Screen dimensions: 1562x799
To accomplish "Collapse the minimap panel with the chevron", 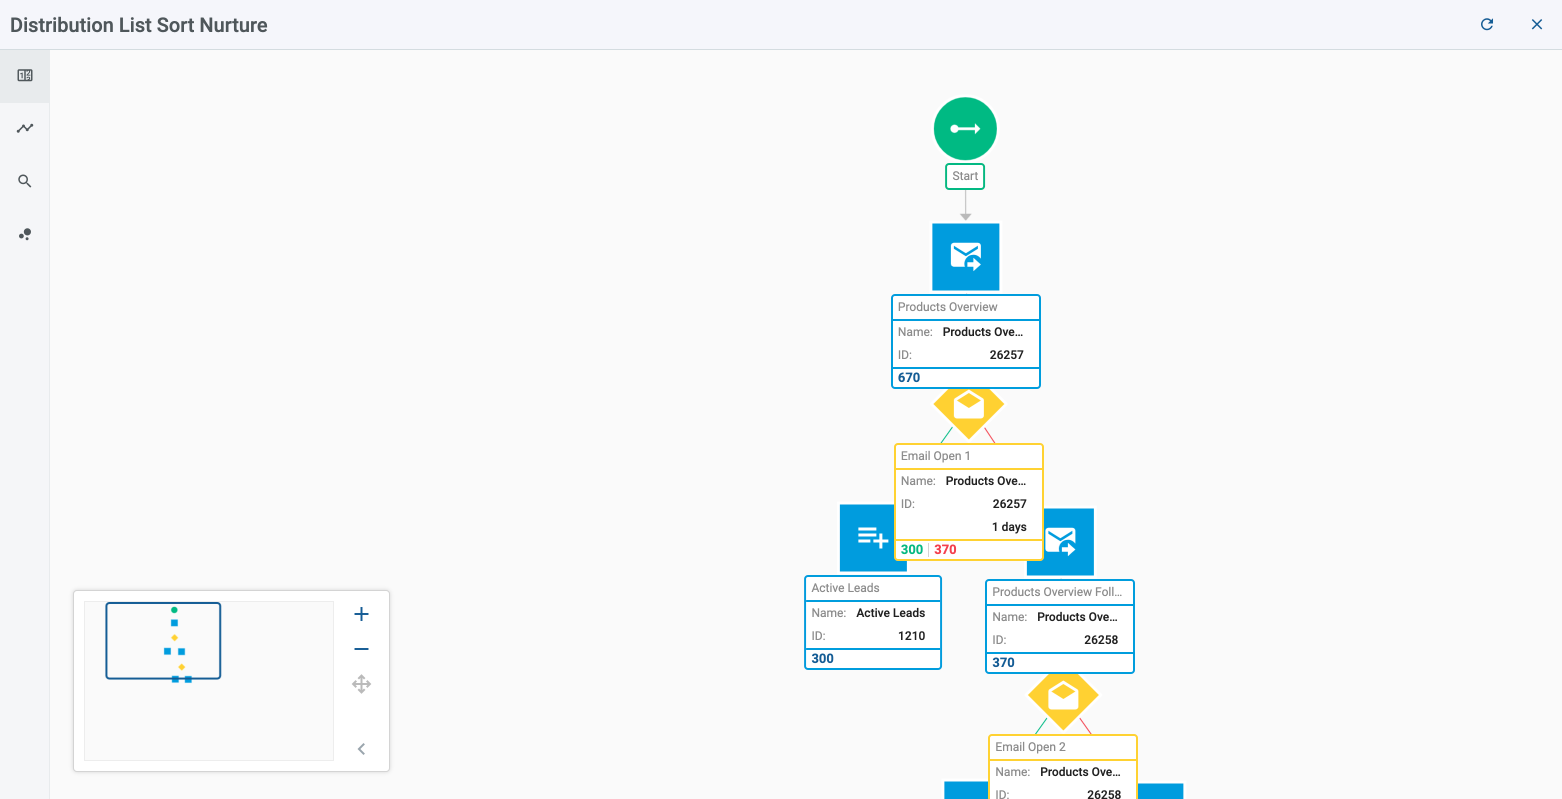I will (361, 748).
